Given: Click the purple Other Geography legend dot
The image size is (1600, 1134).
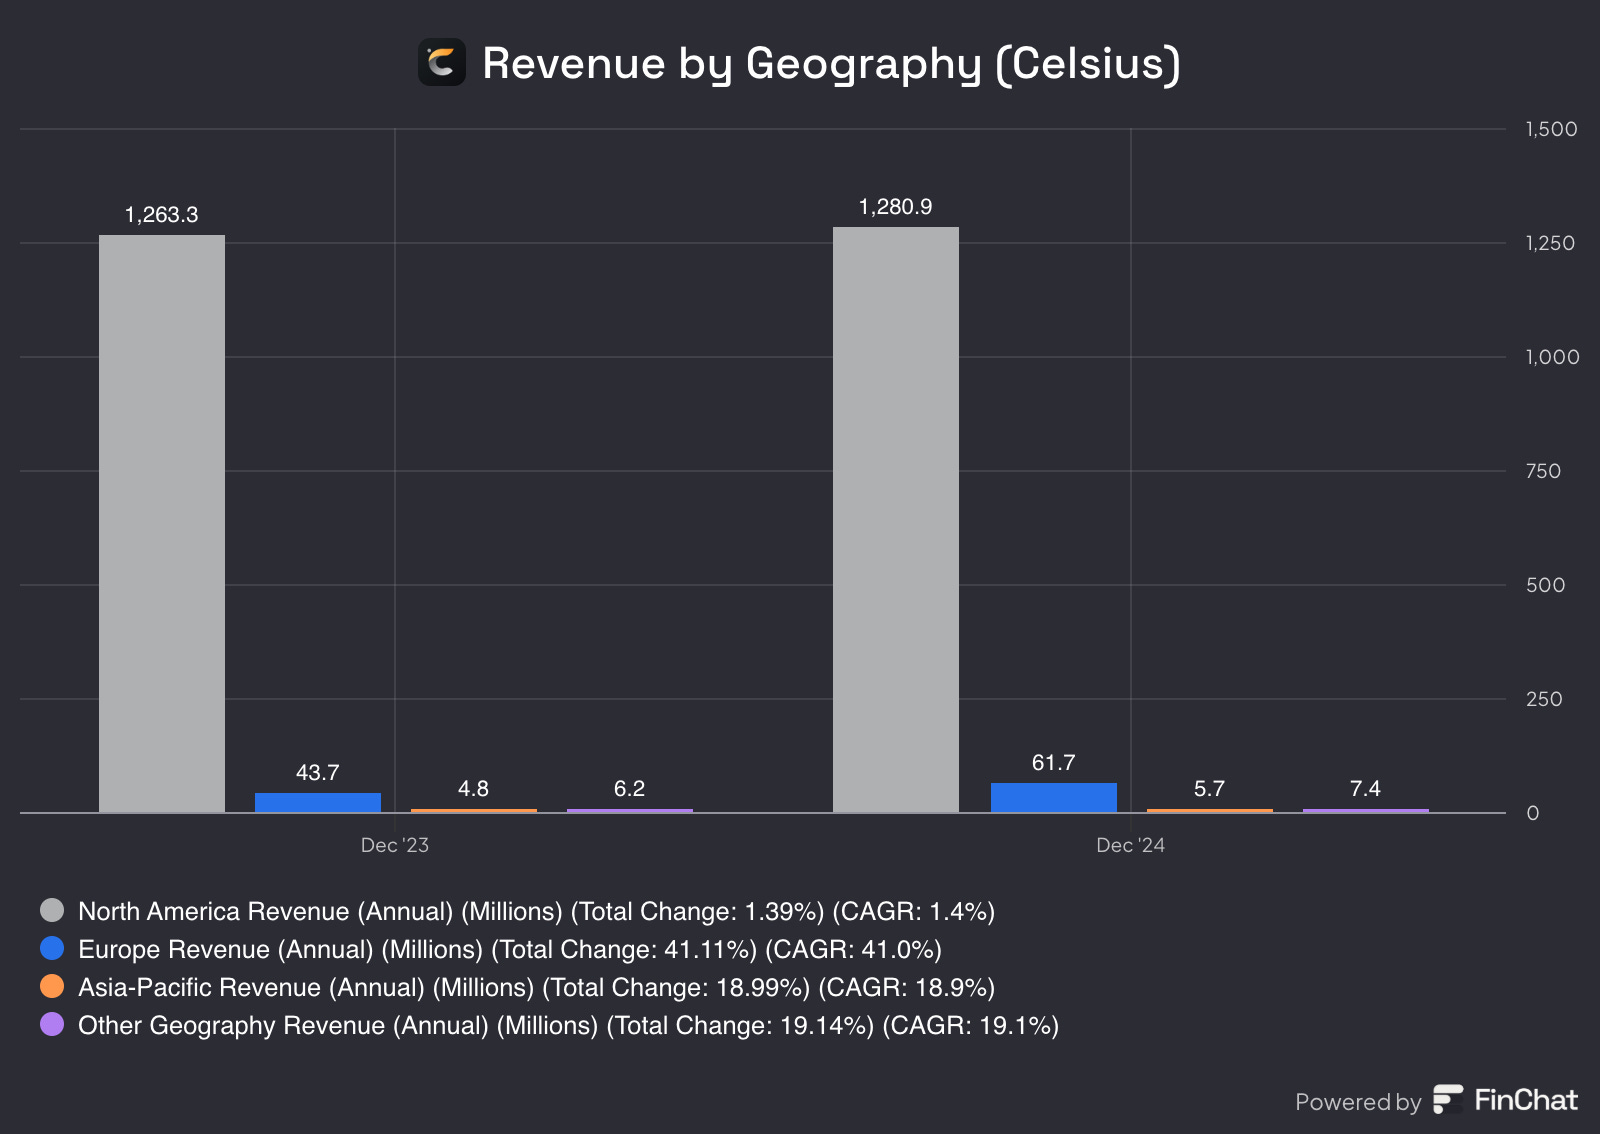Looking at the screenshot, I should (52, 1024).
